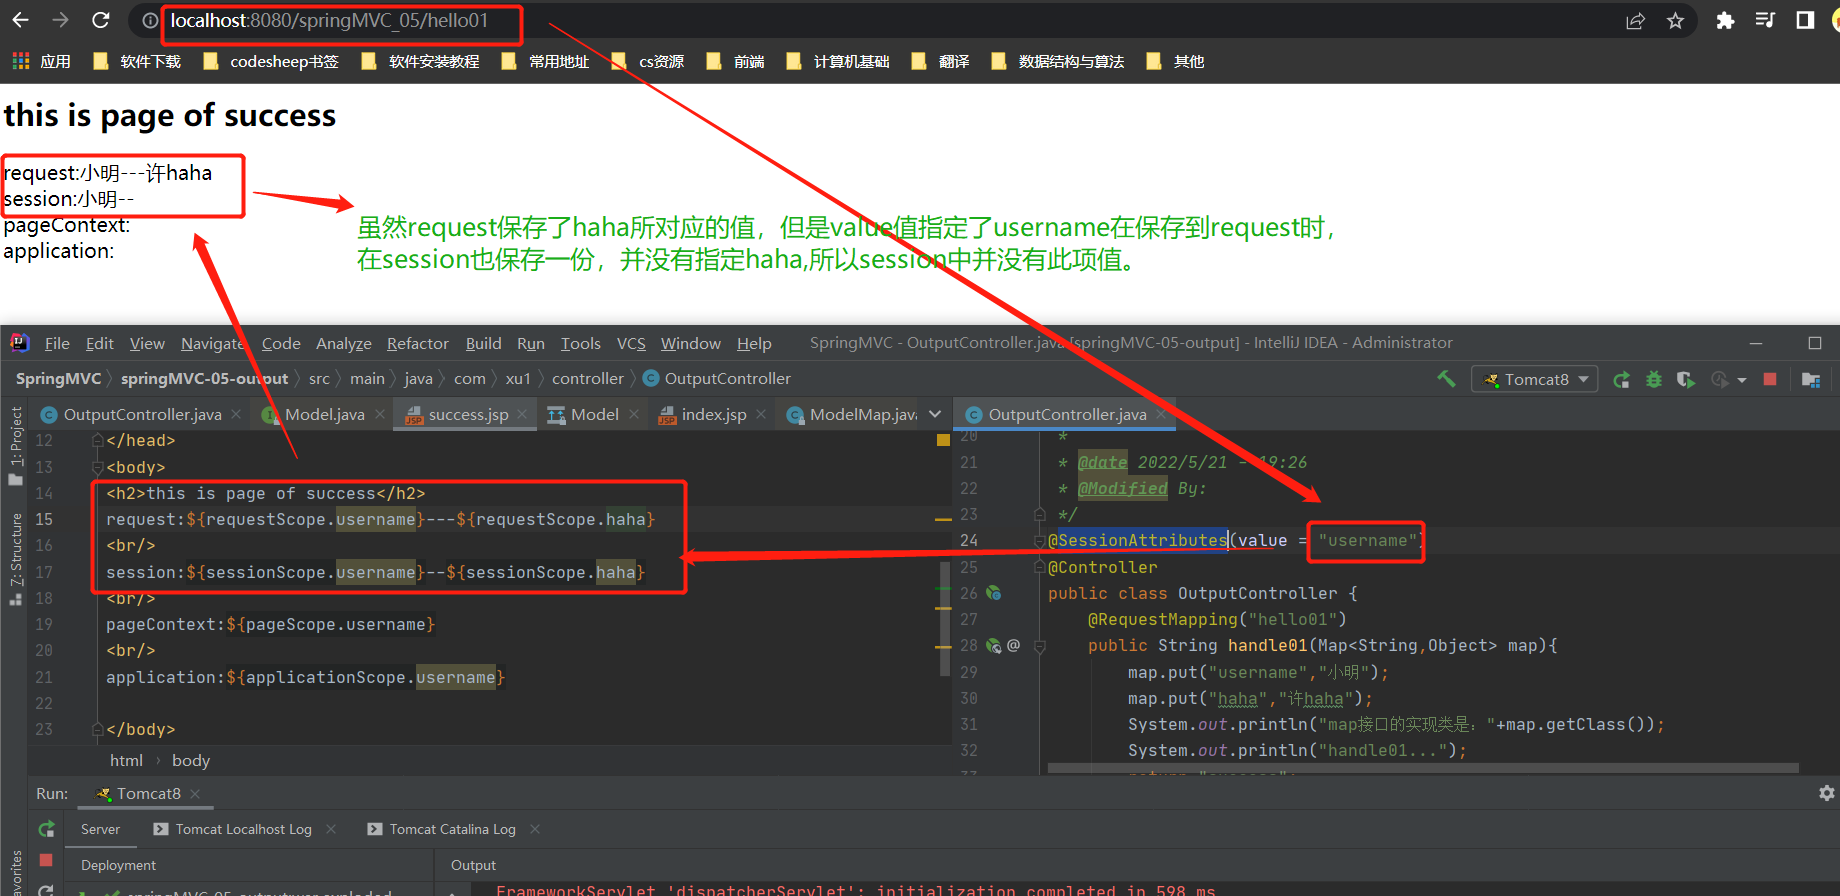Click the springMVC-05-output breadcrumb
This screenshot has height=896, width=1840.
click(x=204, y=378)
